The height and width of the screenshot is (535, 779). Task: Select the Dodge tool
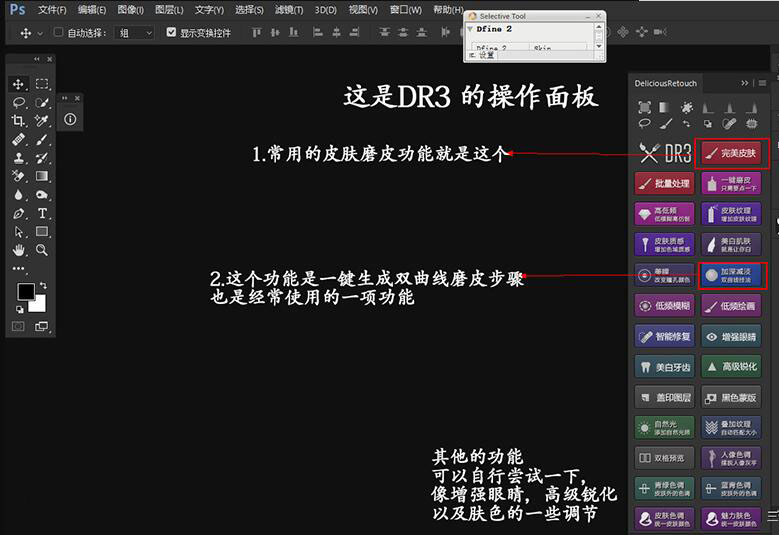[x=42, y=195]
